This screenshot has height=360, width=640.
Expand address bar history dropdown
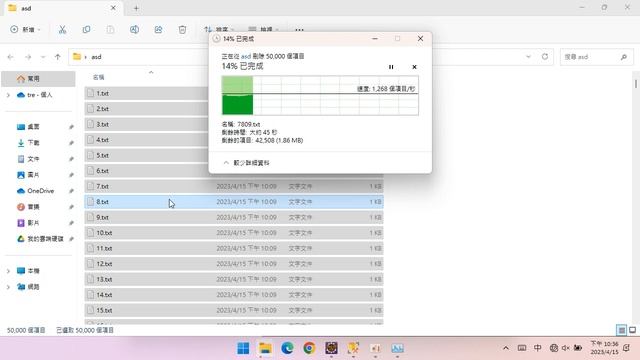click(x=529, y=57)
